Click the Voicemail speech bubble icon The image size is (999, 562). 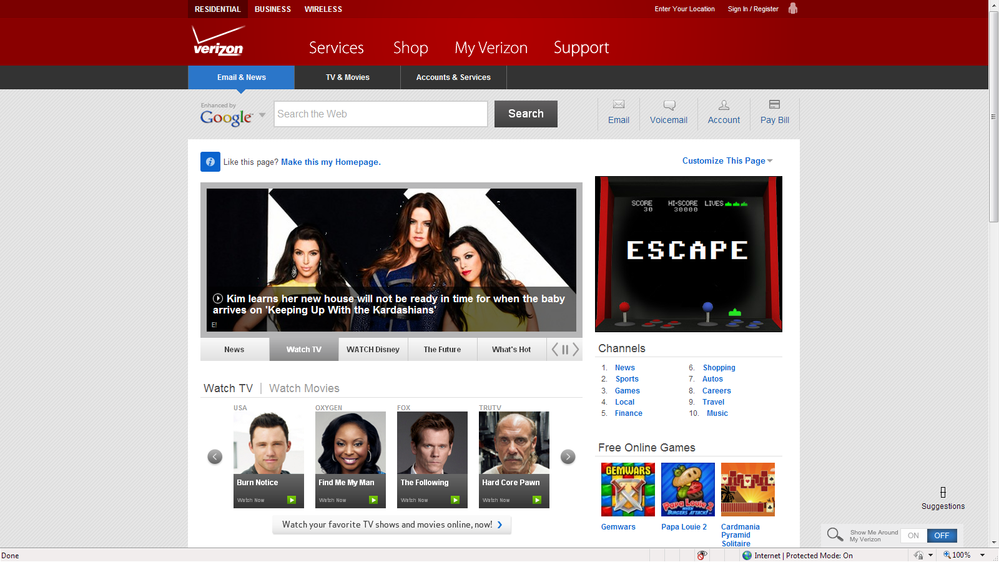pos(669,105)
